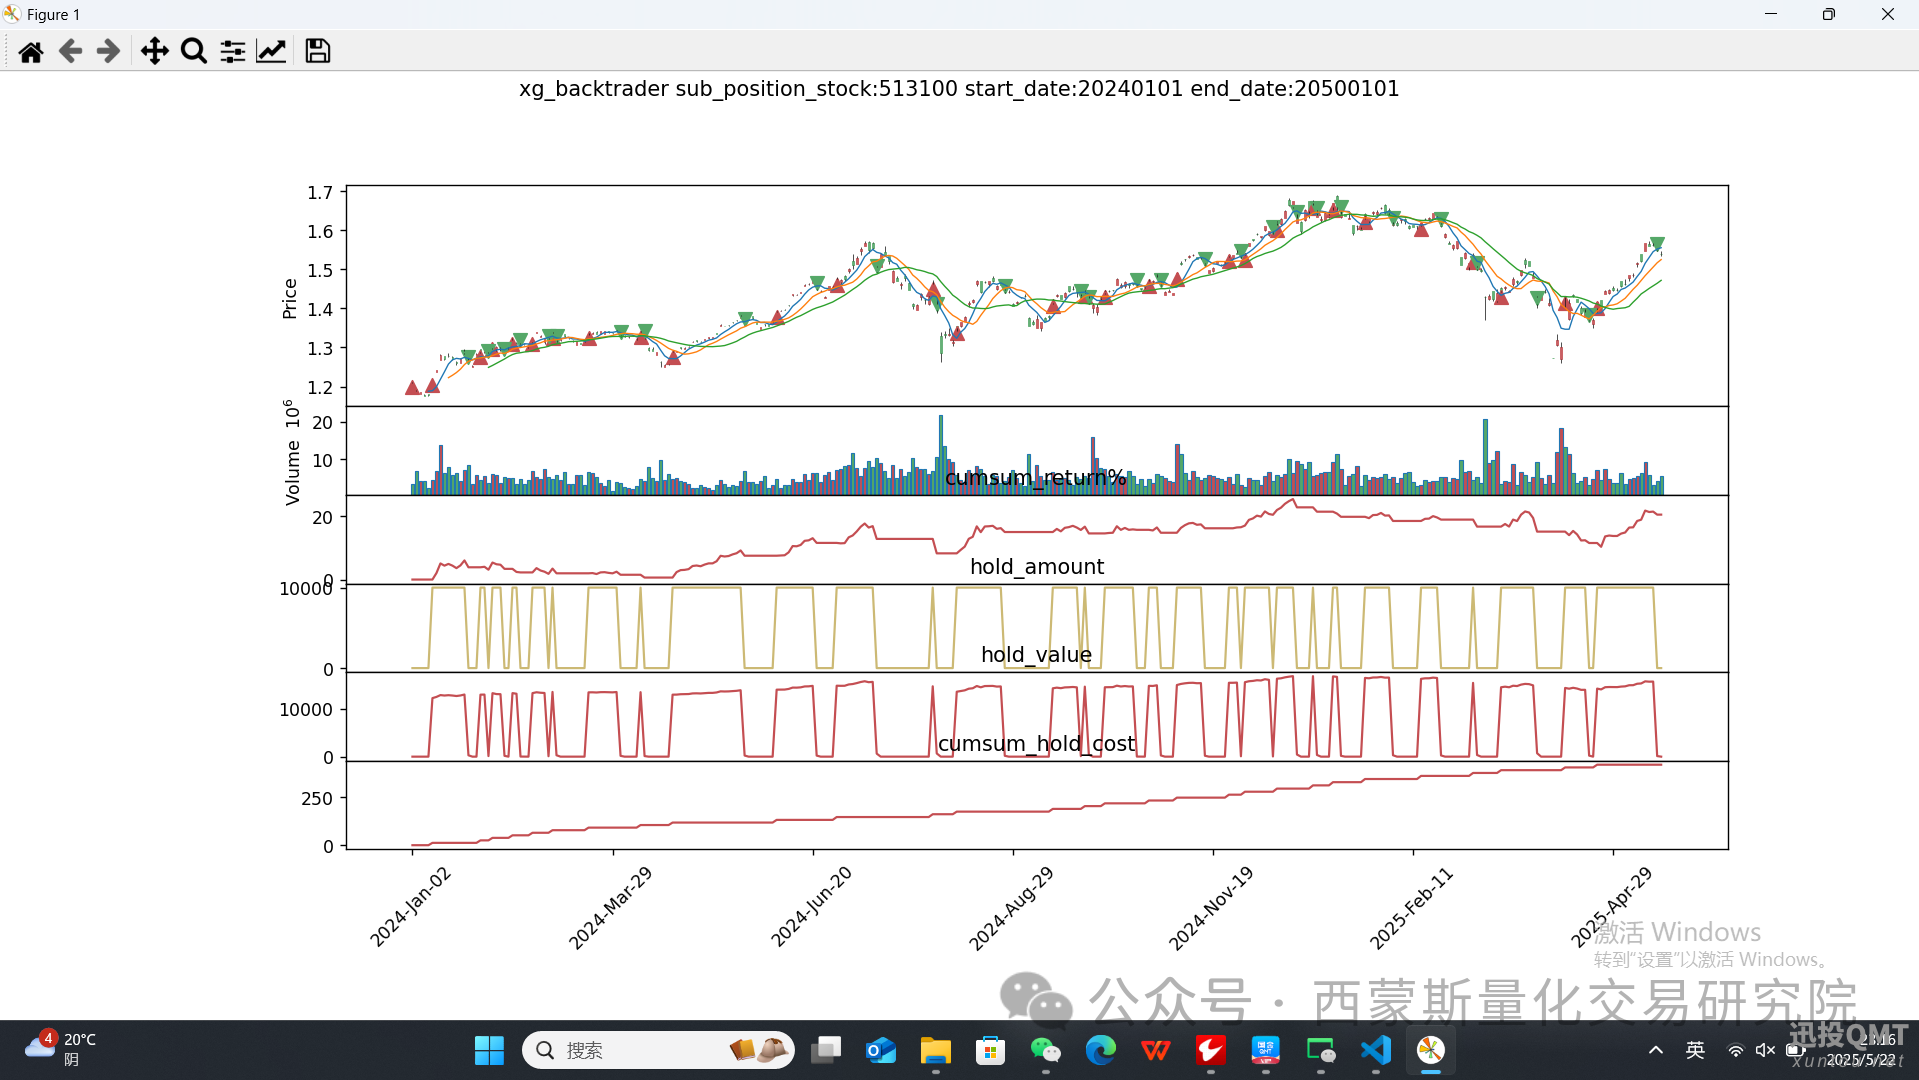Open File Explorer from the taskbar
1919x1080 pixels.
(x=936, y=1050)
